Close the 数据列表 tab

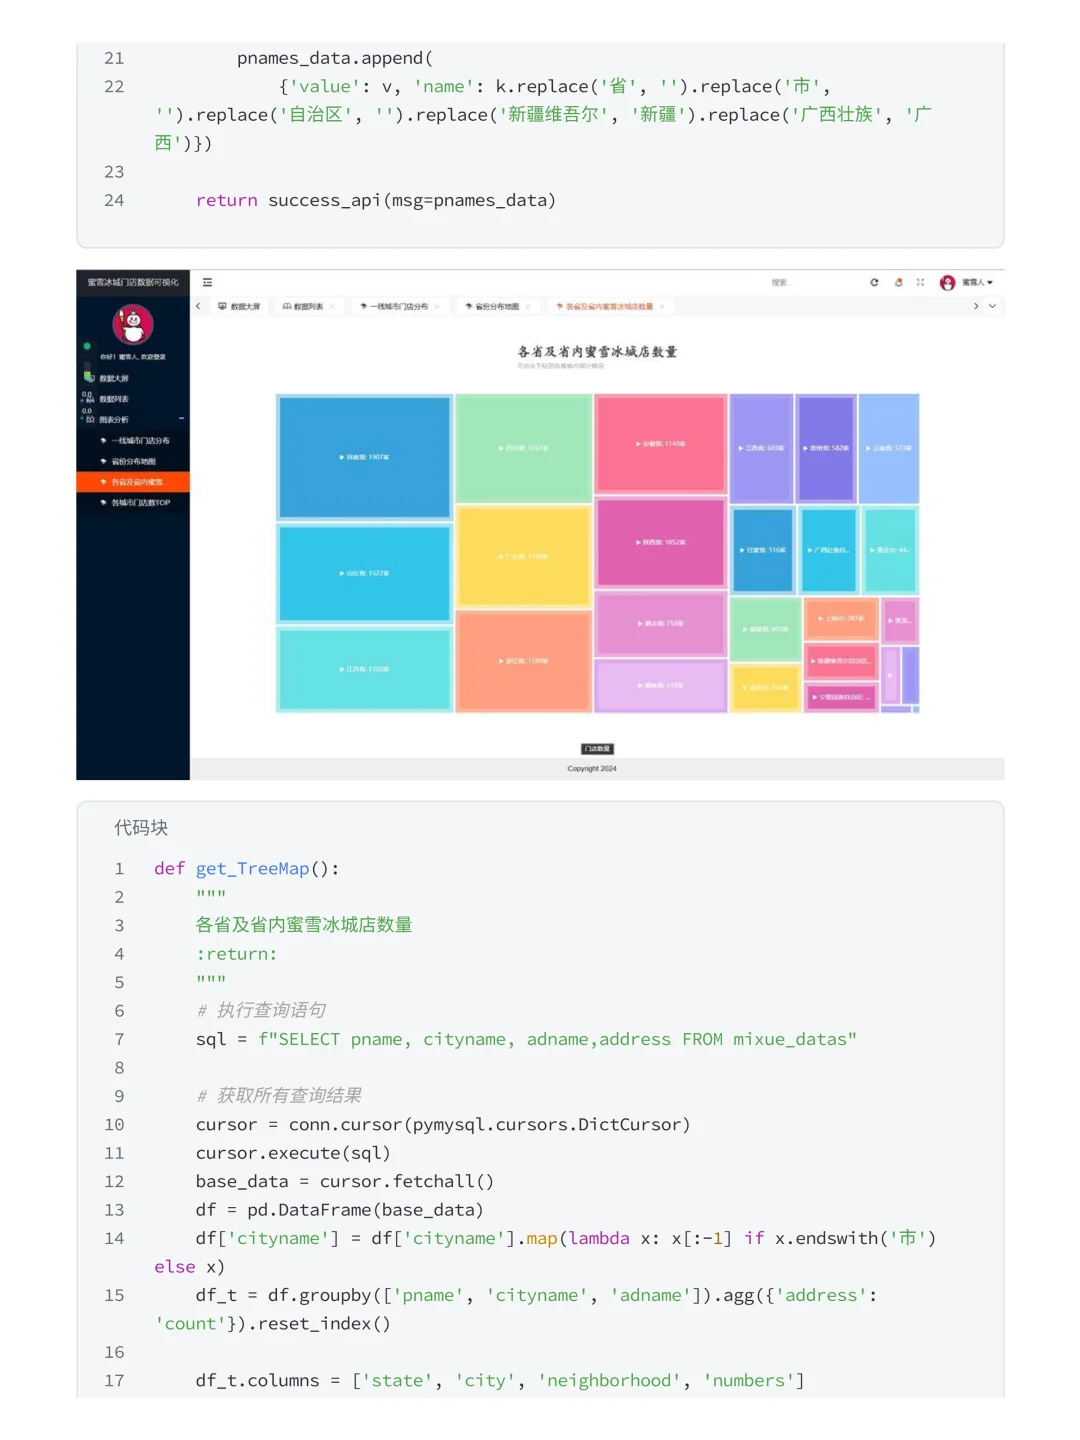tap(333, 306)
